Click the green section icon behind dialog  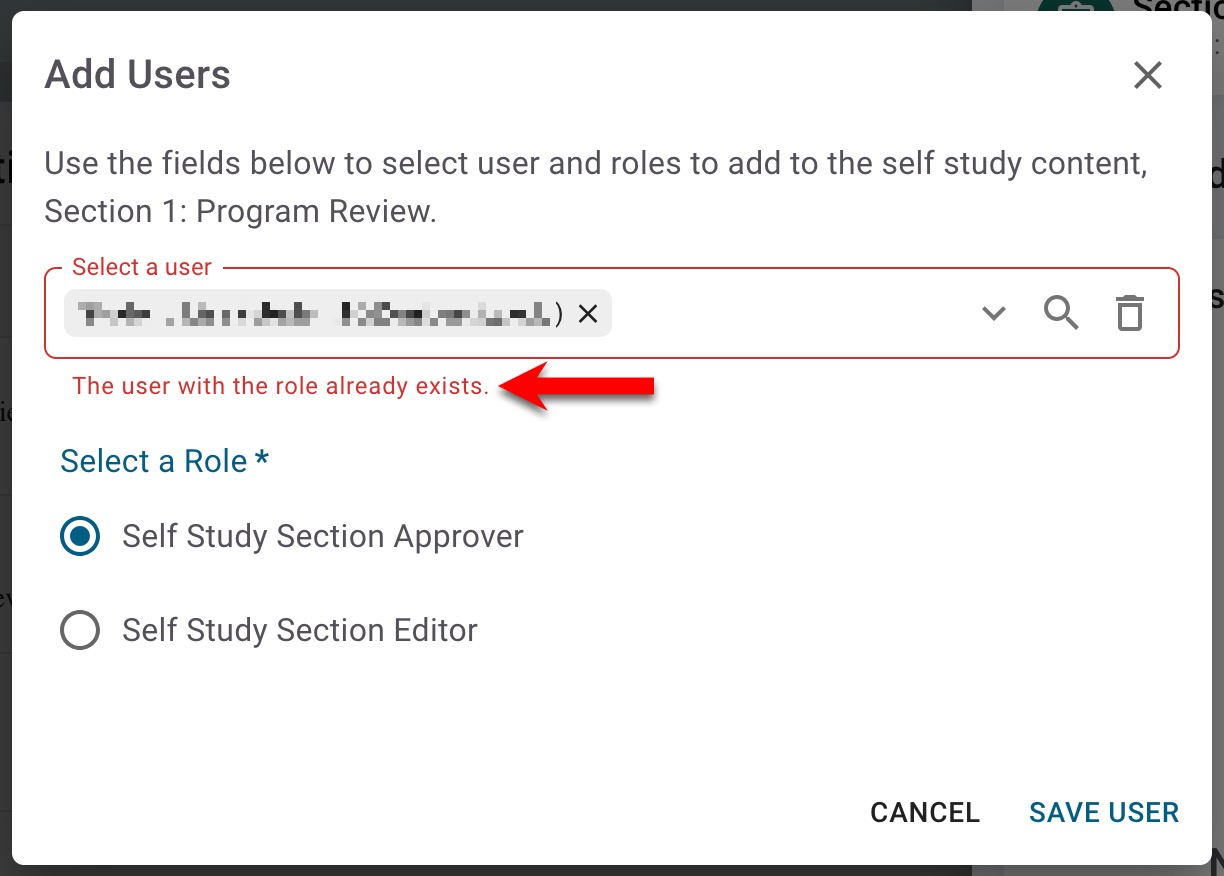1075,8
